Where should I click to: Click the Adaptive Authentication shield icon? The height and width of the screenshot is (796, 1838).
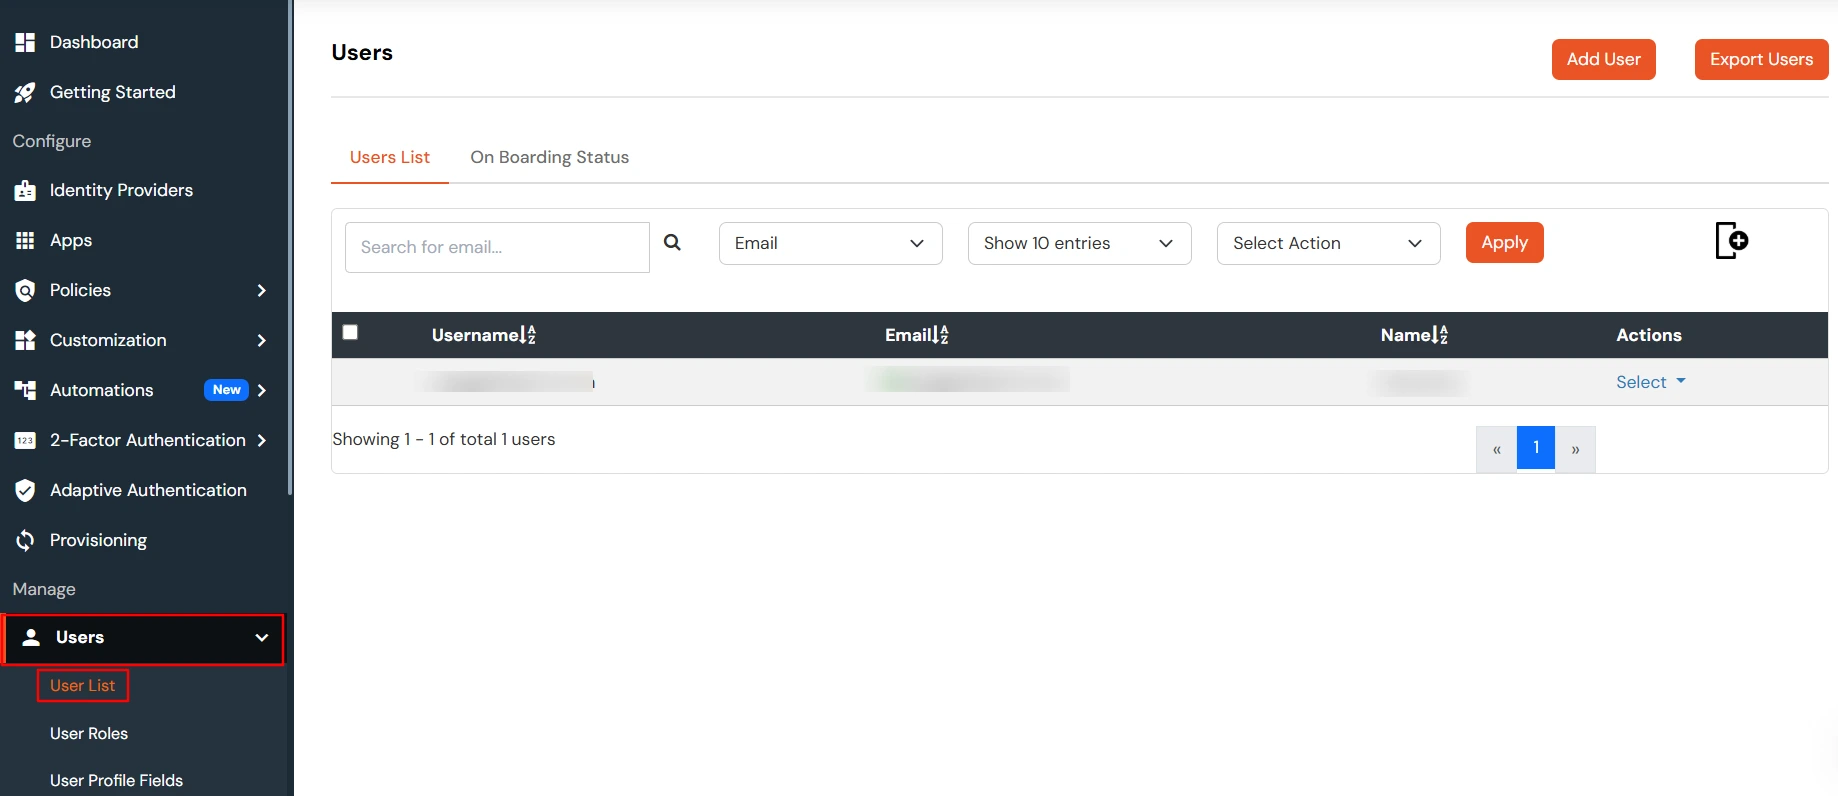click(x=25, y=490)
